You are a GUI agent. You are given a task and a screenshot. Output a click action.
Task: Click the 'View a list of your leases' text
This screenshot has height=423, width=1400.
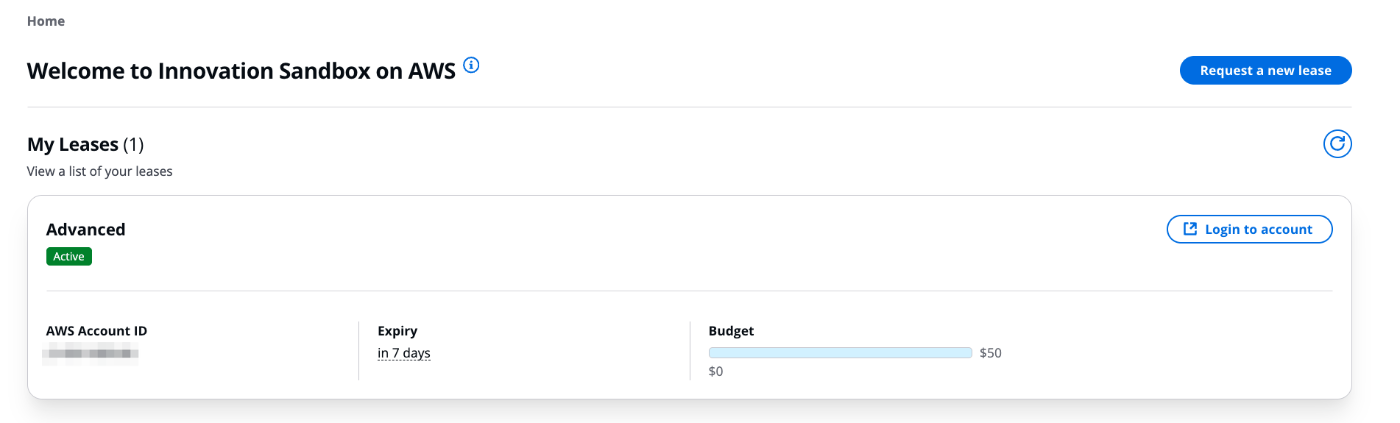point(100,171)
